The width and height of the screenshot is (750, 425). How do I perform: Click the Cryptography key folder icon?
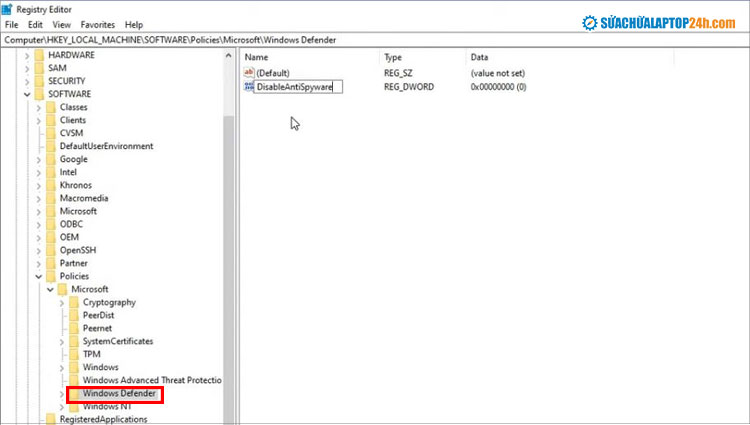(74, 302)
